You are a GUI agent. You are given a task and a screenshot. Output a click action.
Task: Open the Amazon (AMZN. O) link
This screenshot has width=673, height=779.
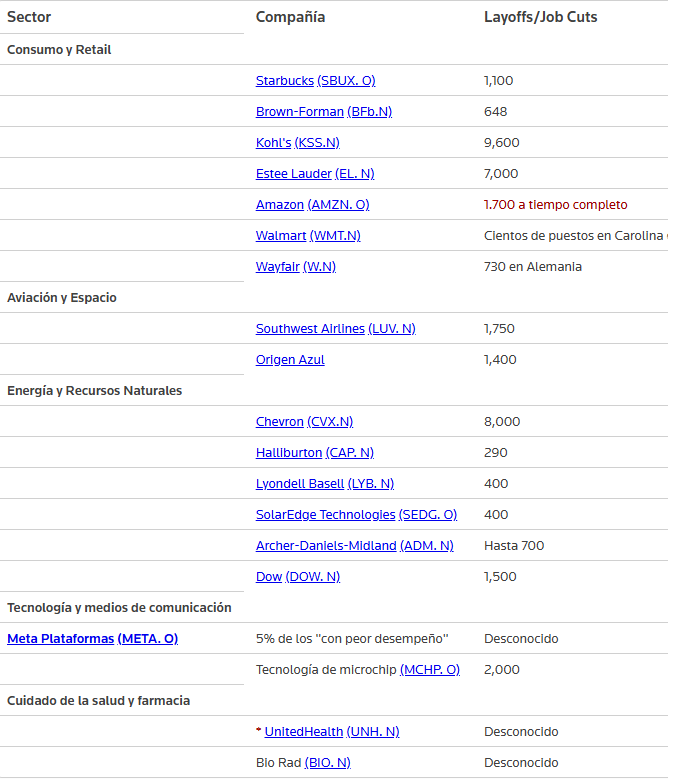[x=312, y=205]
